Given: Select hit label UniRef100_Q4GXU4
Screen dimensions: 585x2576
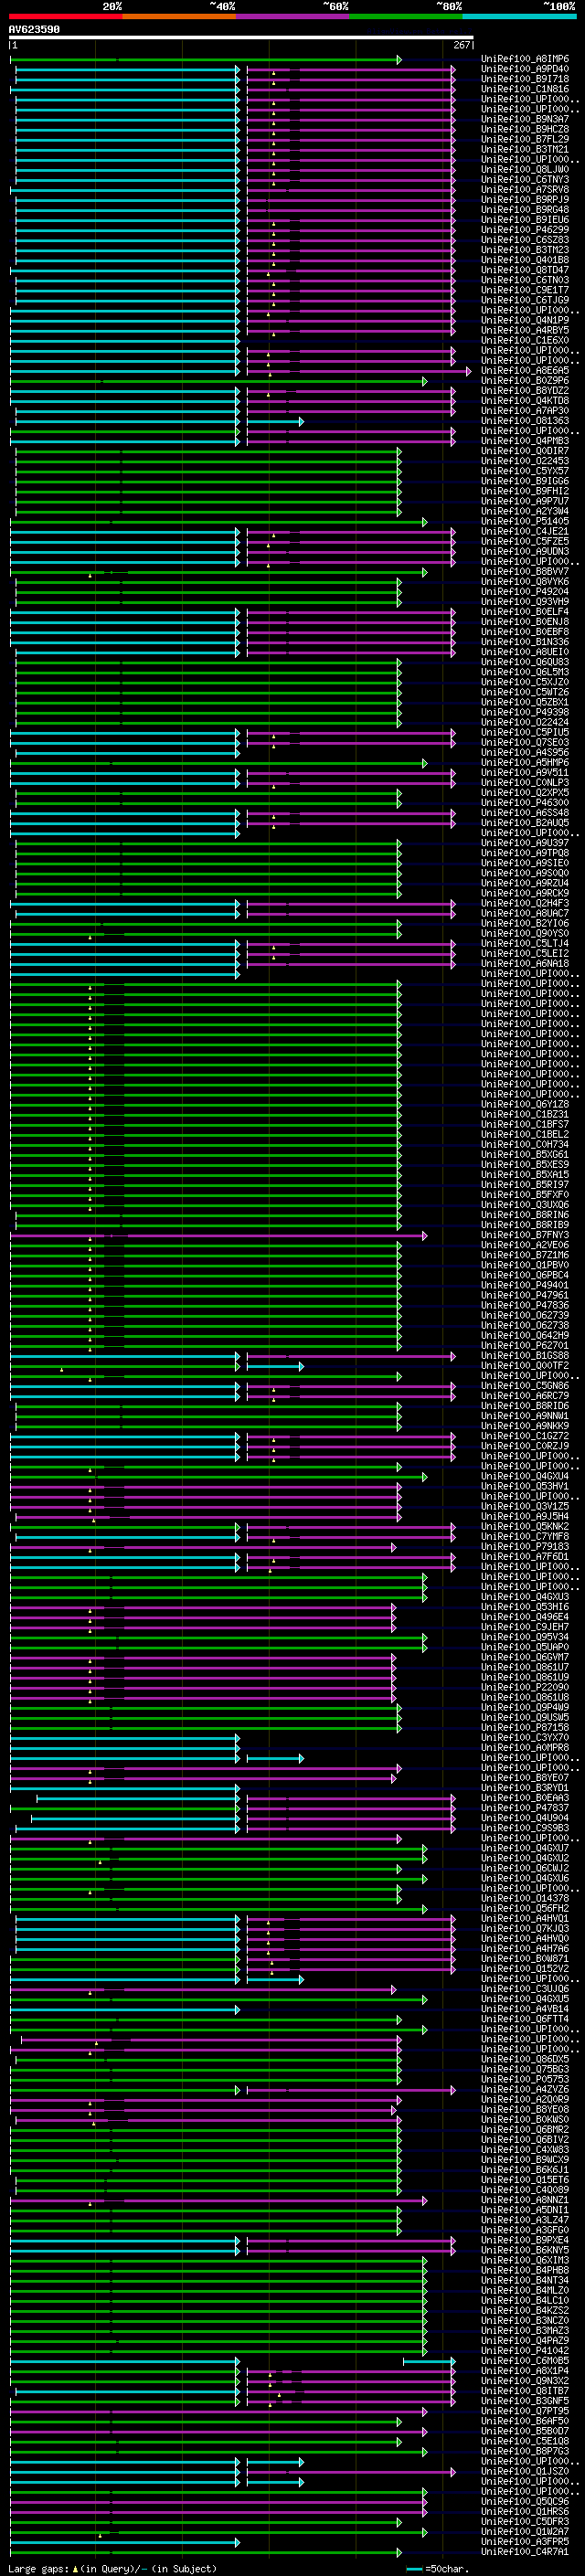Looking at the screenshot, I should click(x=525, y=1476).
